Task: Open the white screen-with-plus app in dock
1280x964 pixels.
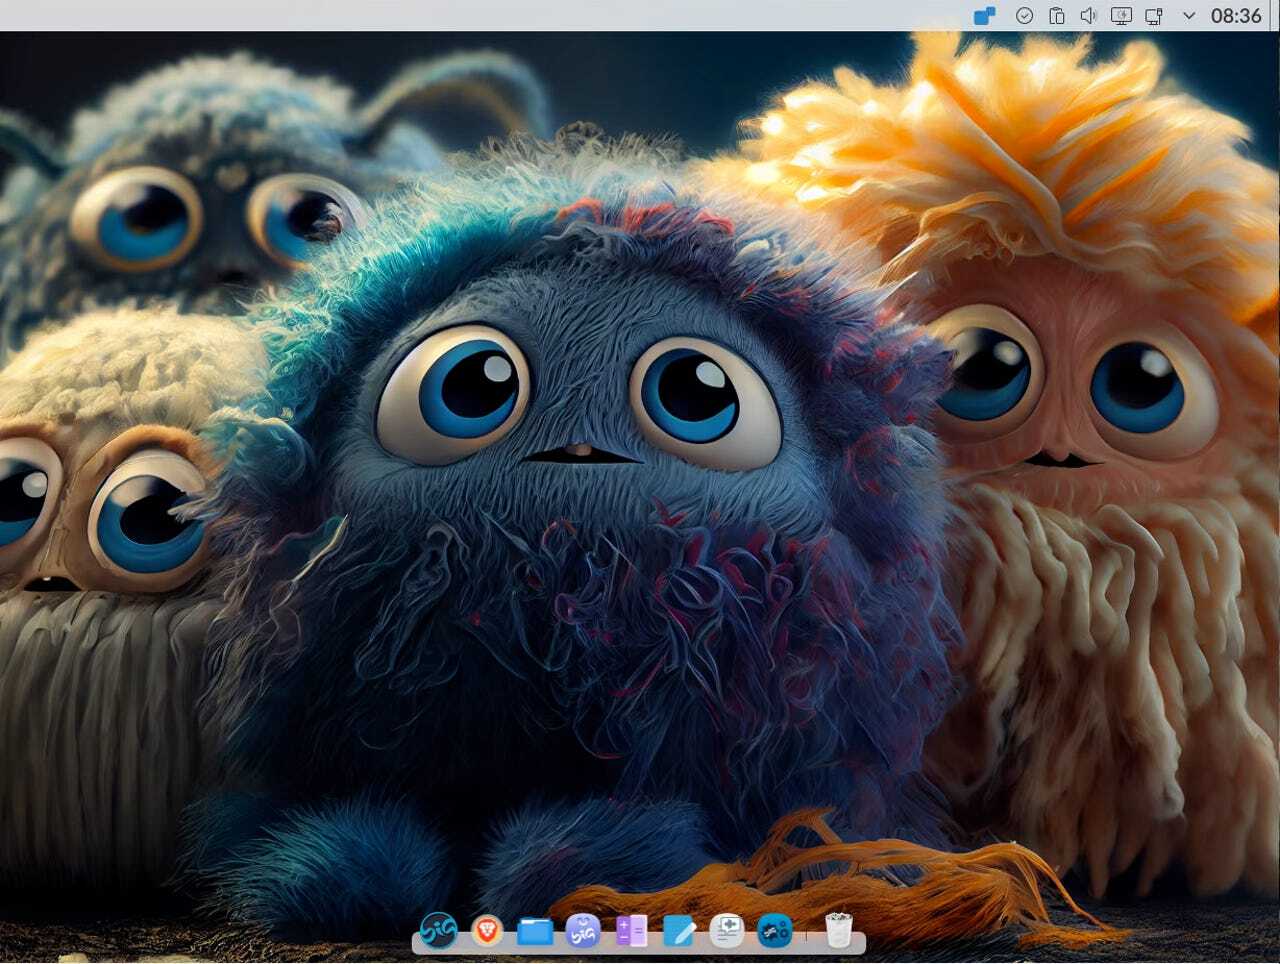Action: click(x=727, y=931)
